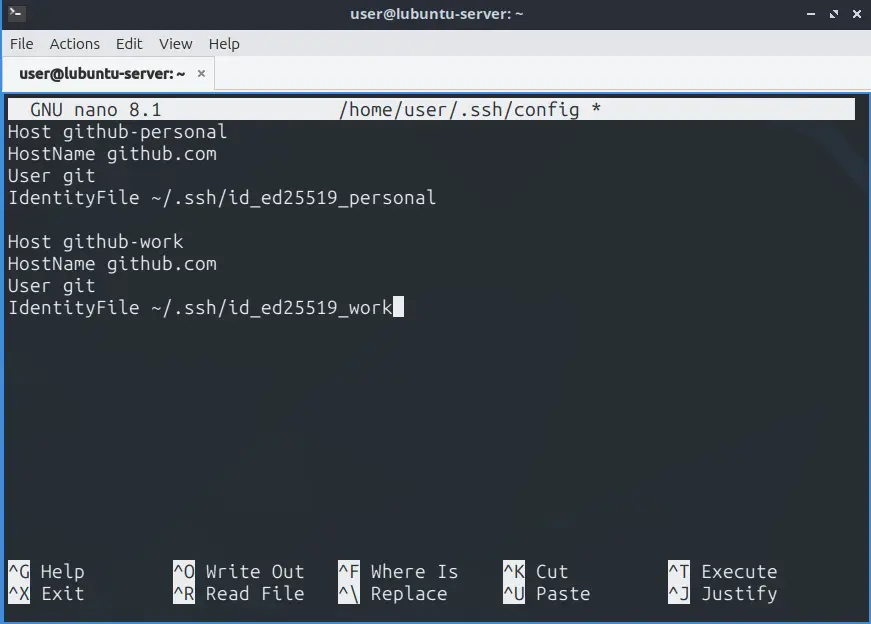This screenshot has width=871, height=624.
Task: Open the Help menu
Action: click(224, 44)
